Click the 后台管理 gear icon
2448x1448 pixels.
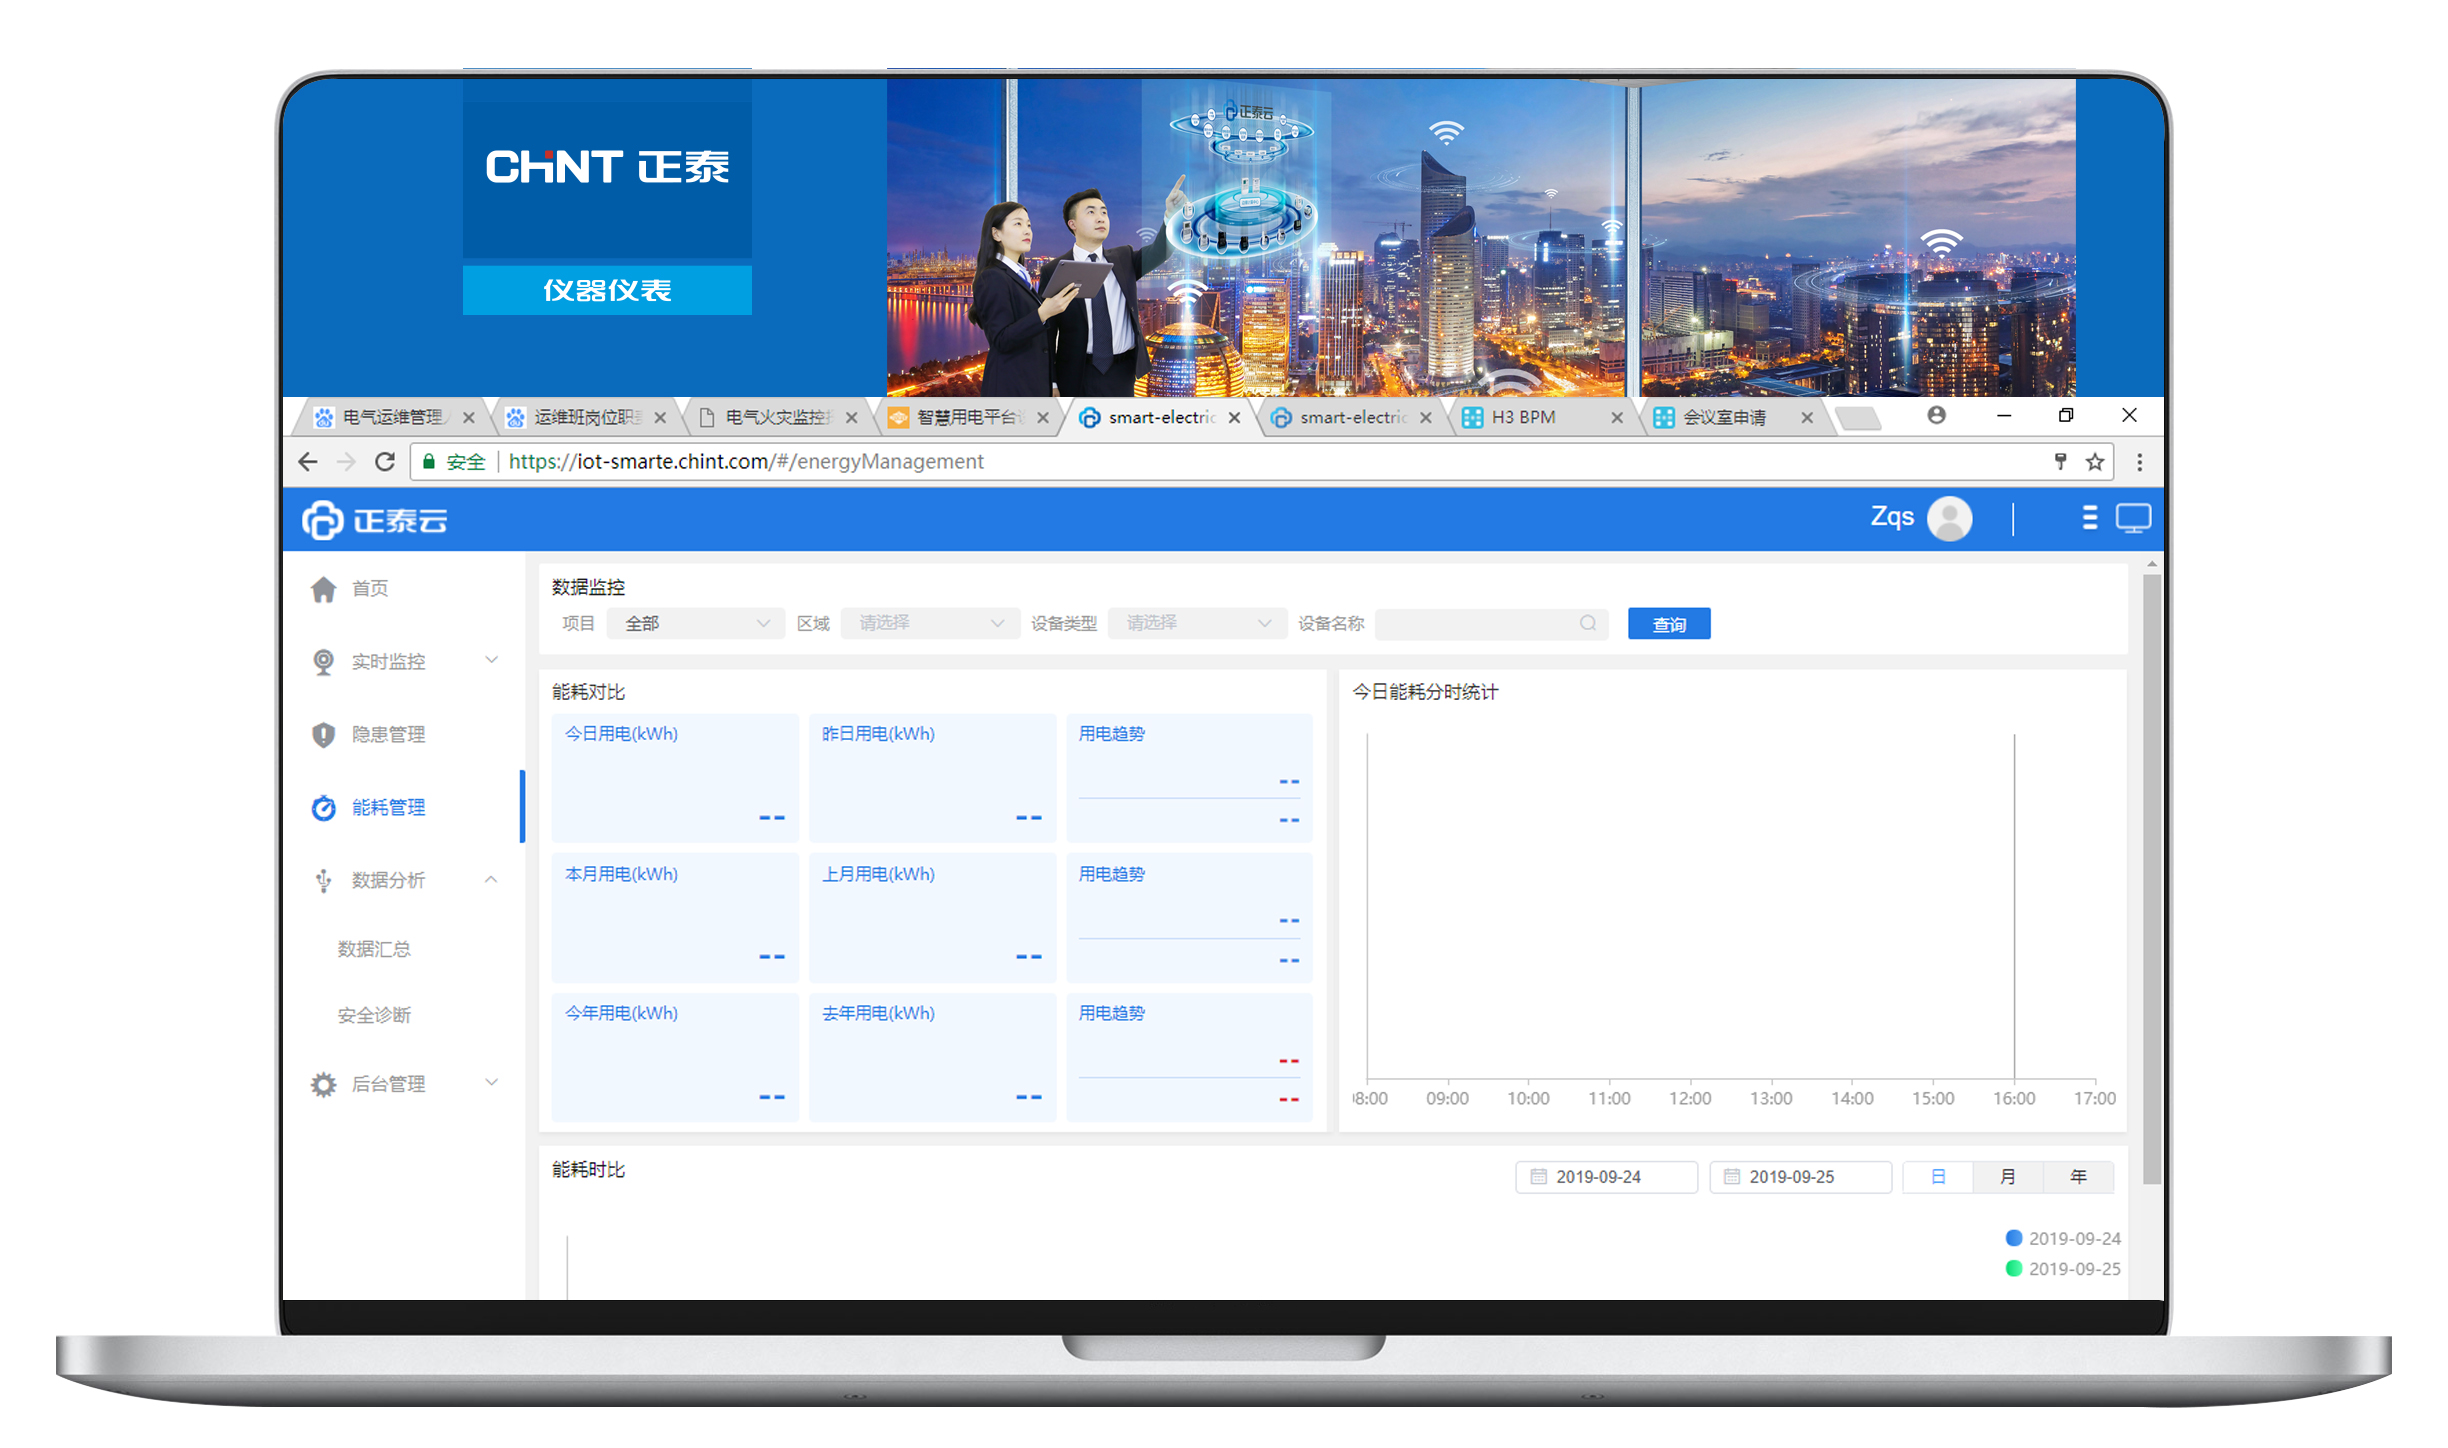[x=323, y=1084]
